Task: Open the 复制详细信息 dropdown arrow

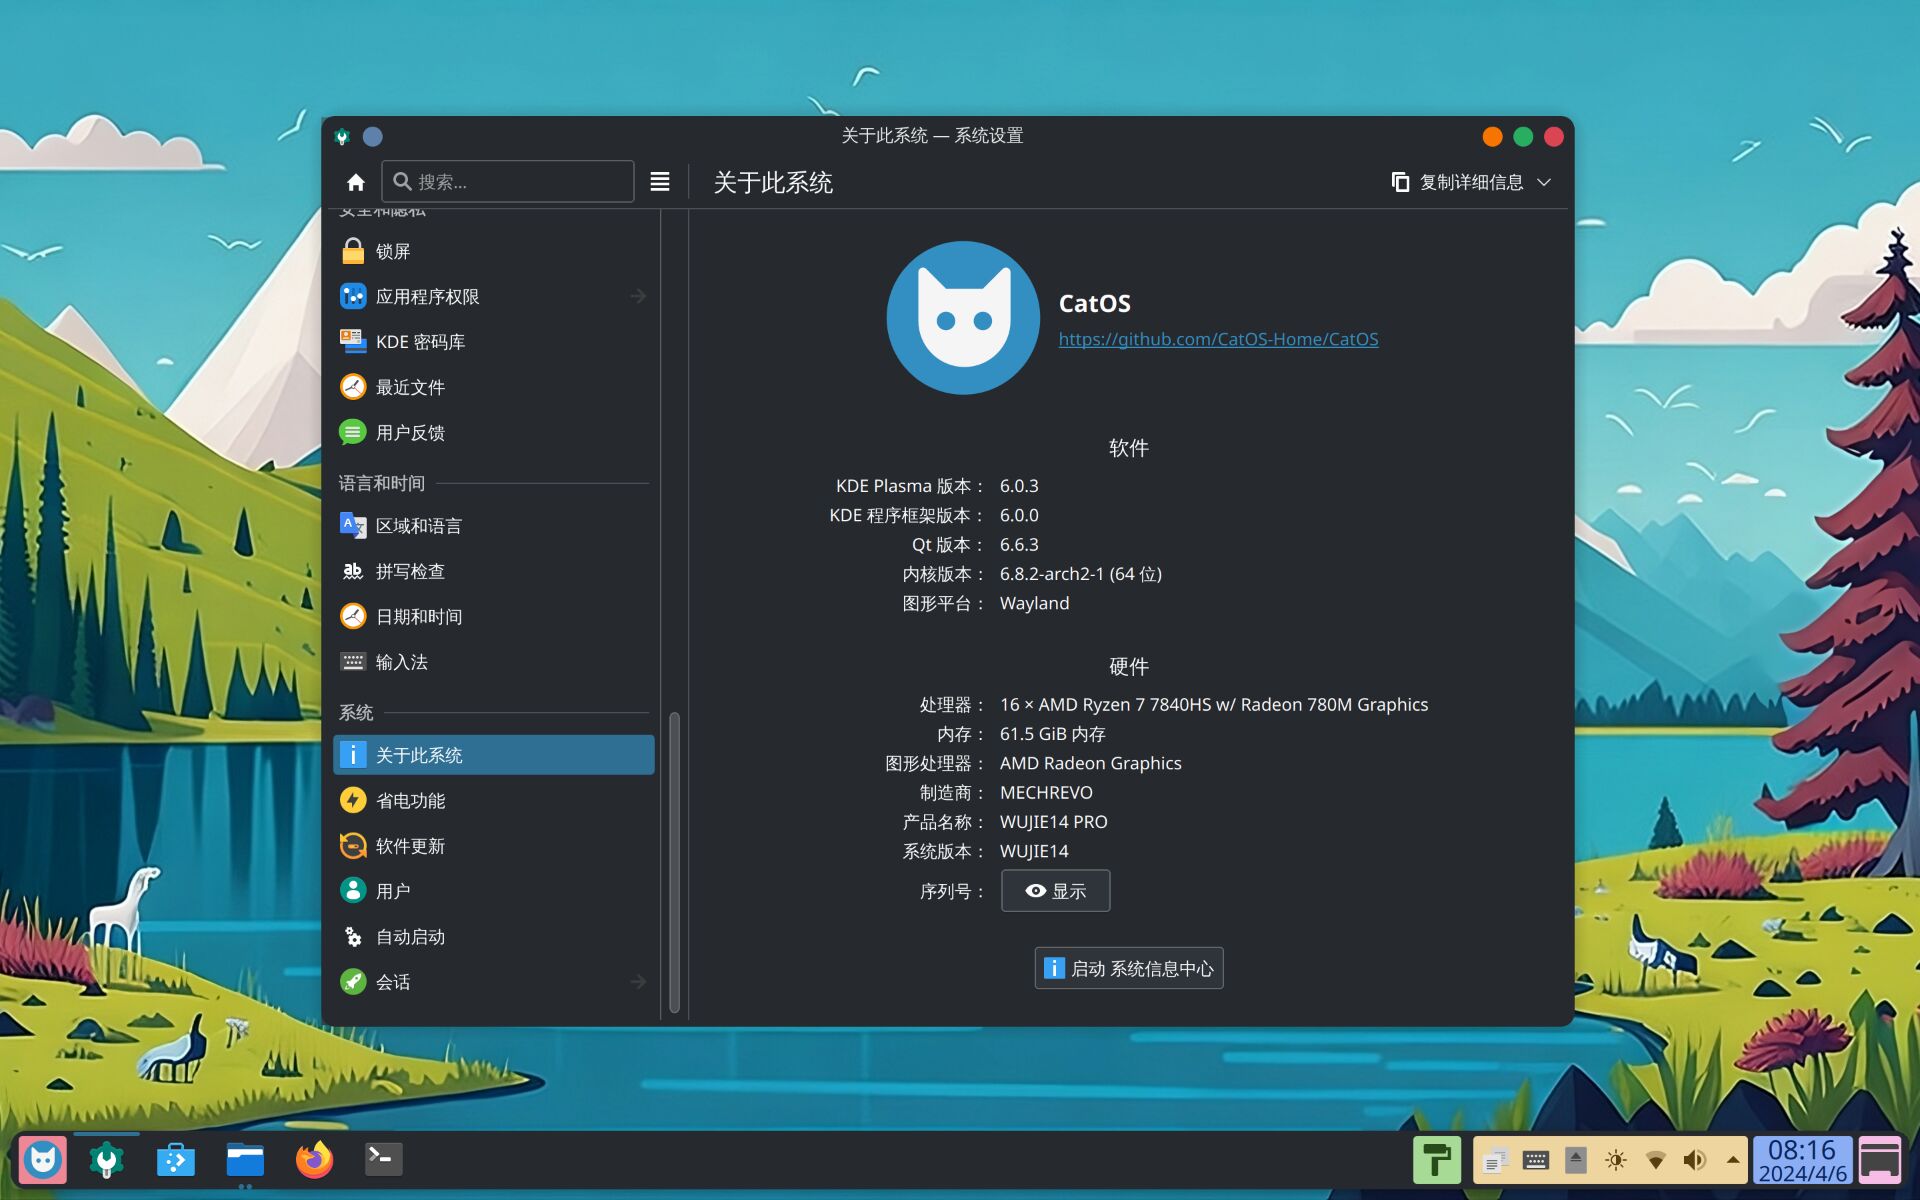Action: coord(1544,182)
